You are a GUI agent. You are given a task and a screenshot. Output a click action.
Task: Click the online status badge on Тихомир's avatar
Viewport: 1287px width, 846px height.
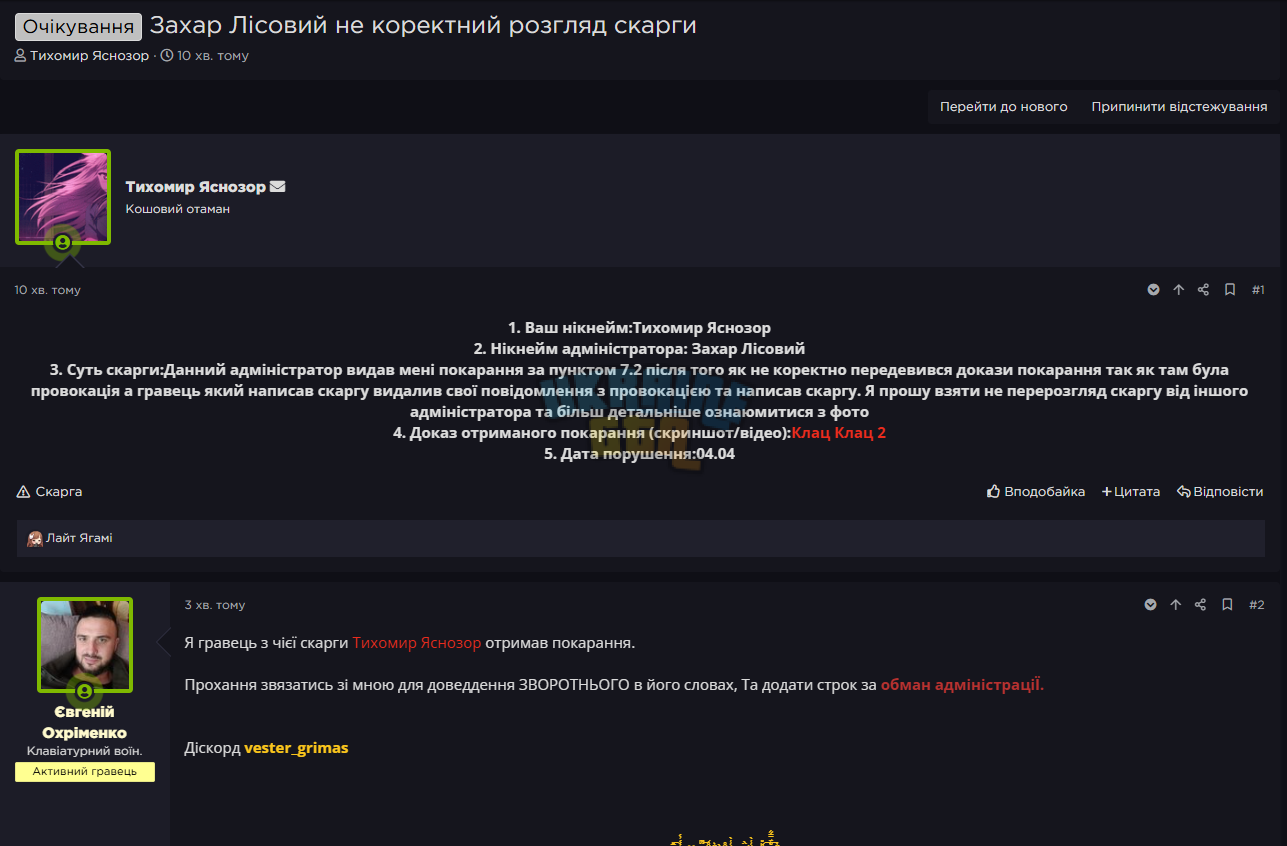pyautogui.click(x=63, y=242)
